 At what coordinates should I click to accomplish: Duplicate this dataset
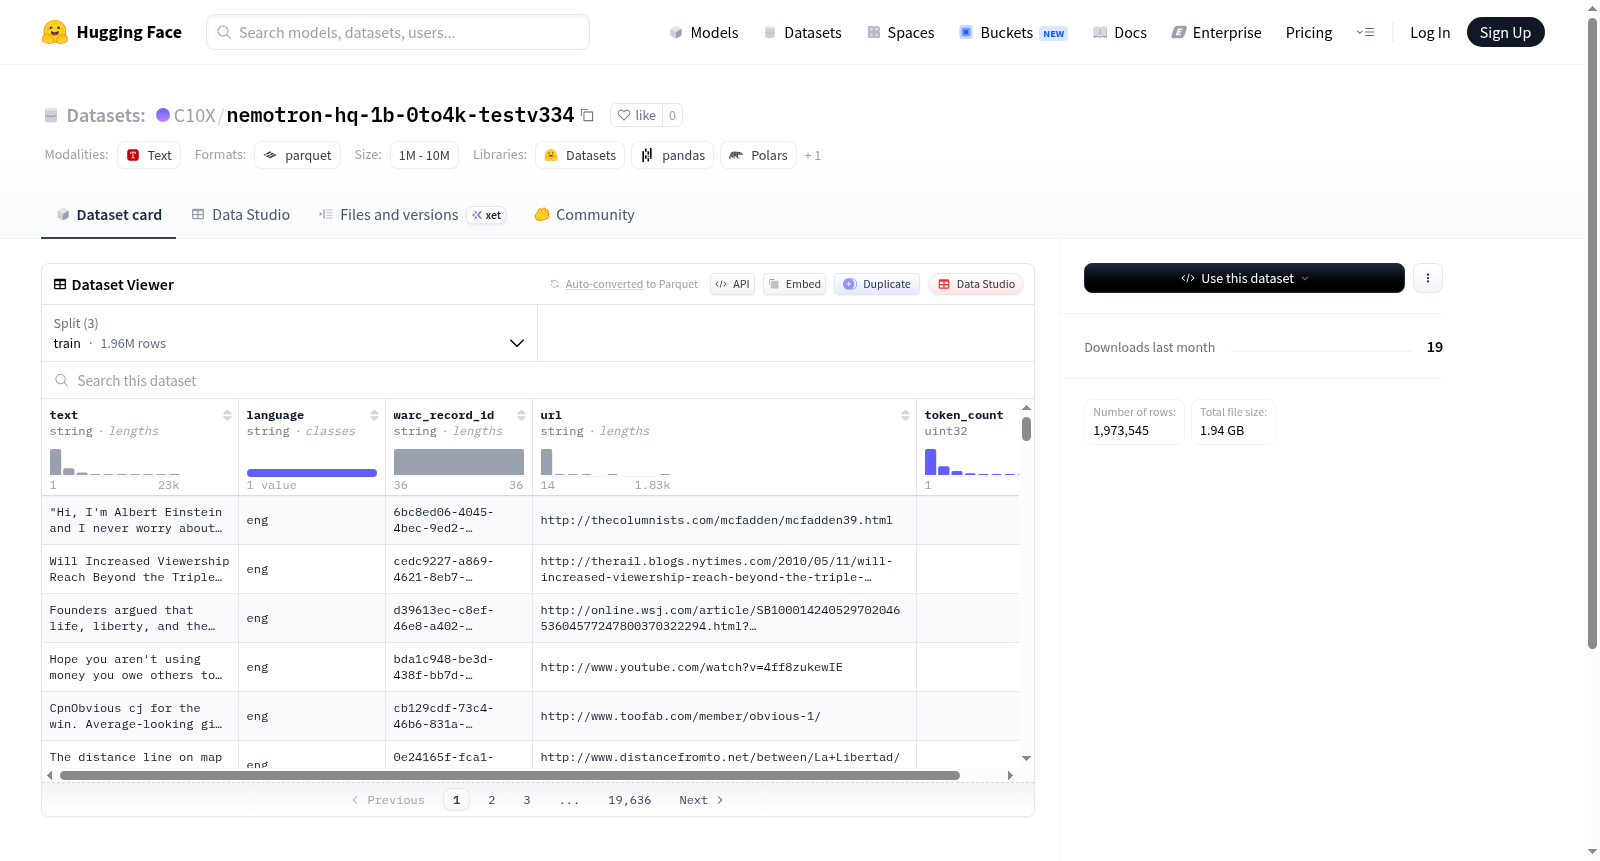876,284
